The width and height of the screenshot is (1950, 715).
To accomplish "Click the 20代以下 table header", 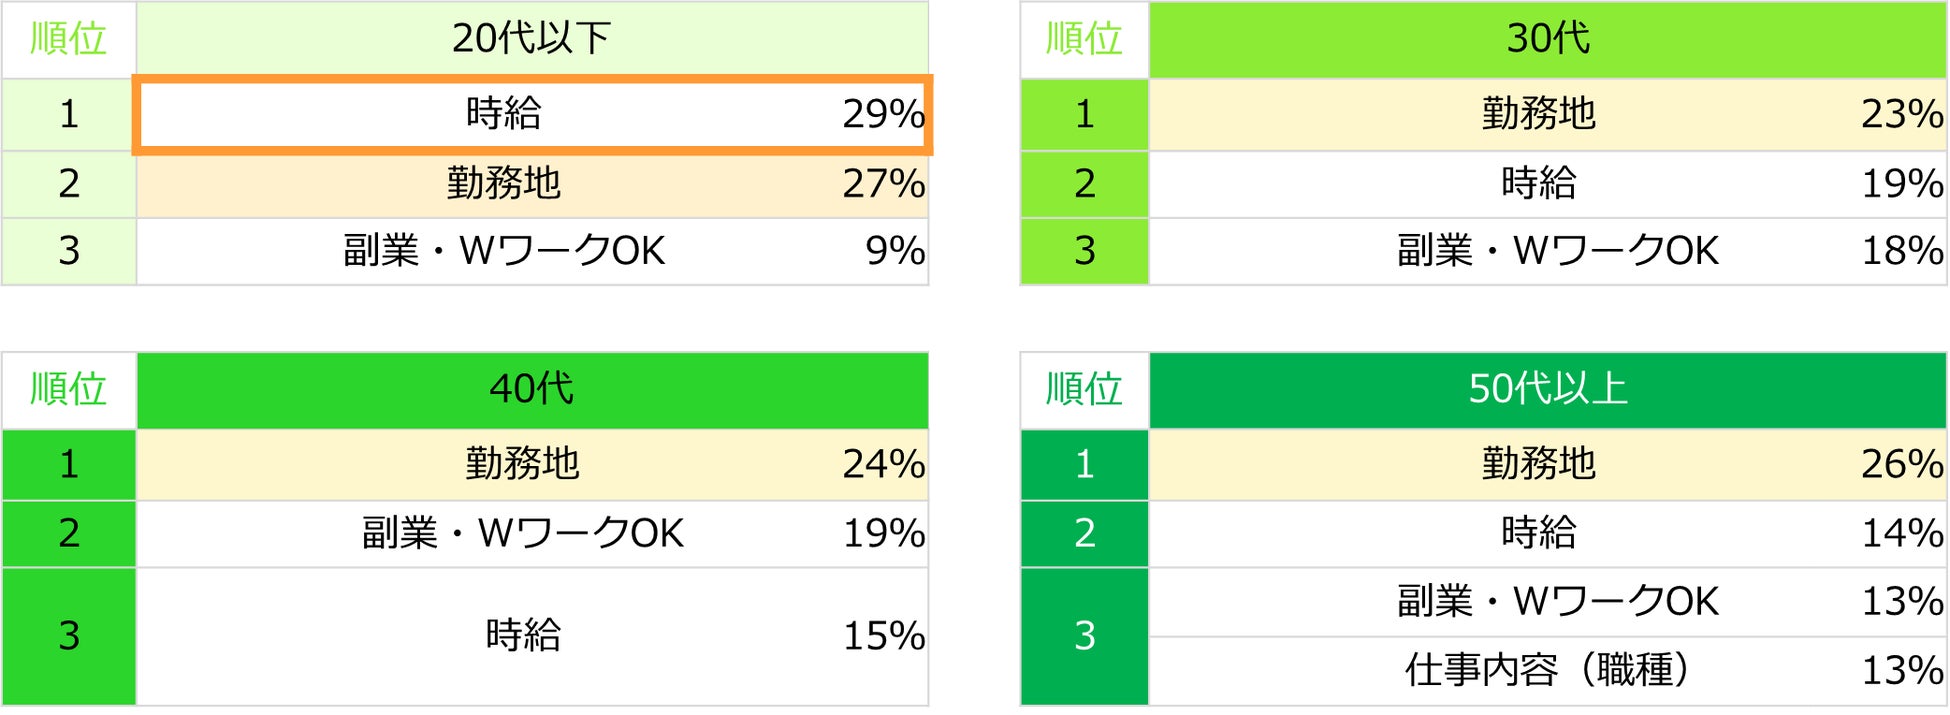I will [531, 38].
